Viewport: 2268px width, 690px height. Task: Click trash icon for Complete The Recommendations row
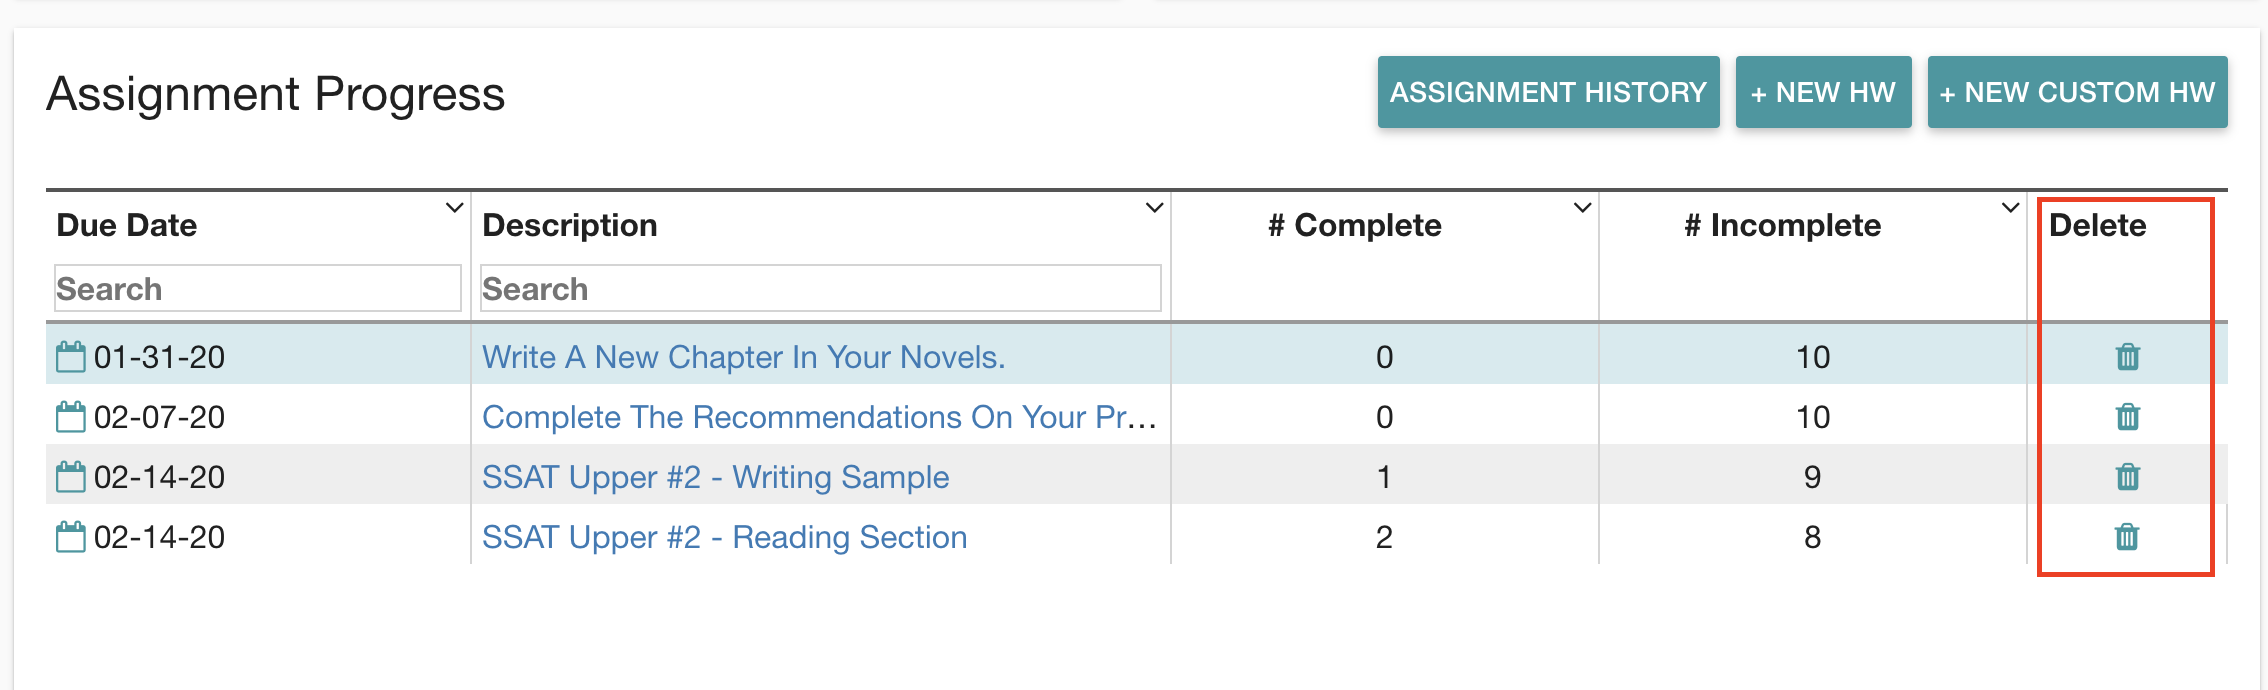point(2128,416)
